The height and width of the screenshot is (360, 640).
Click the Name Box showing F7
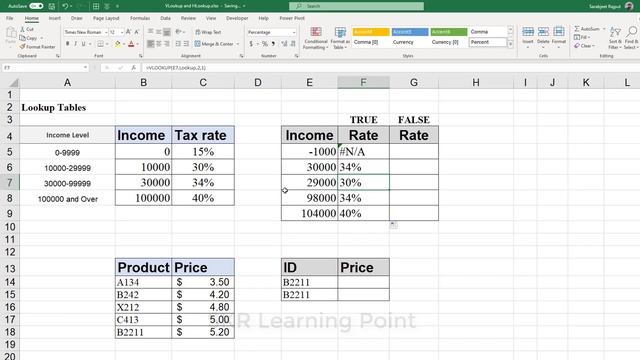(x=45, y=68)
